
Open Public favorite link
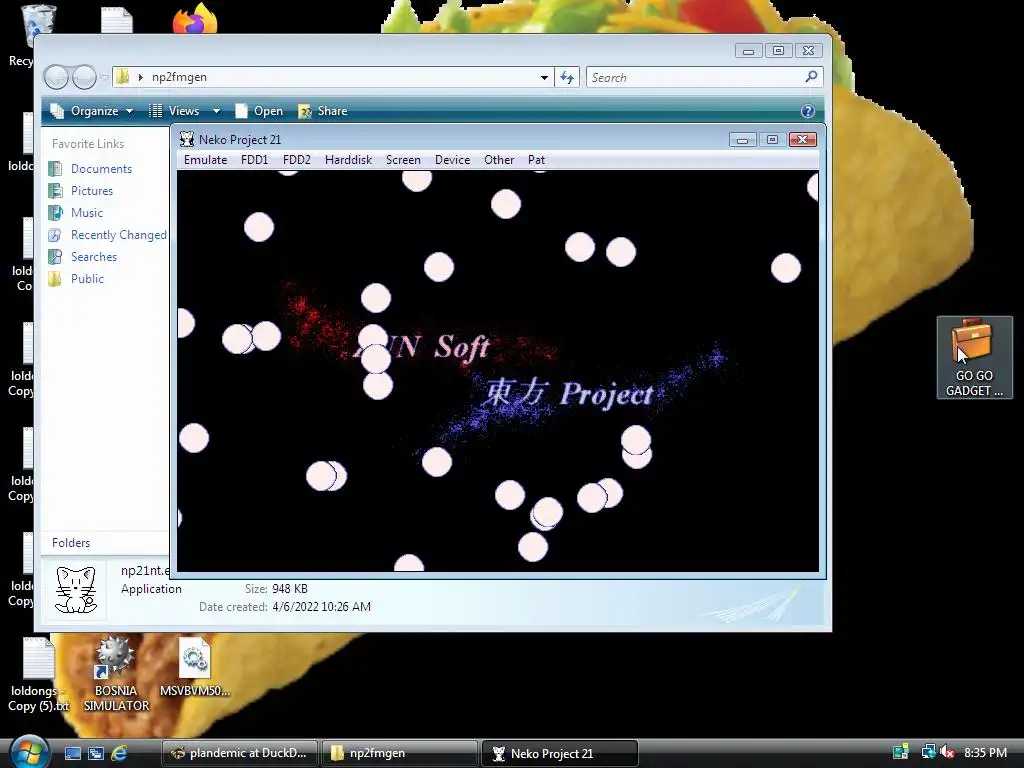87,279
